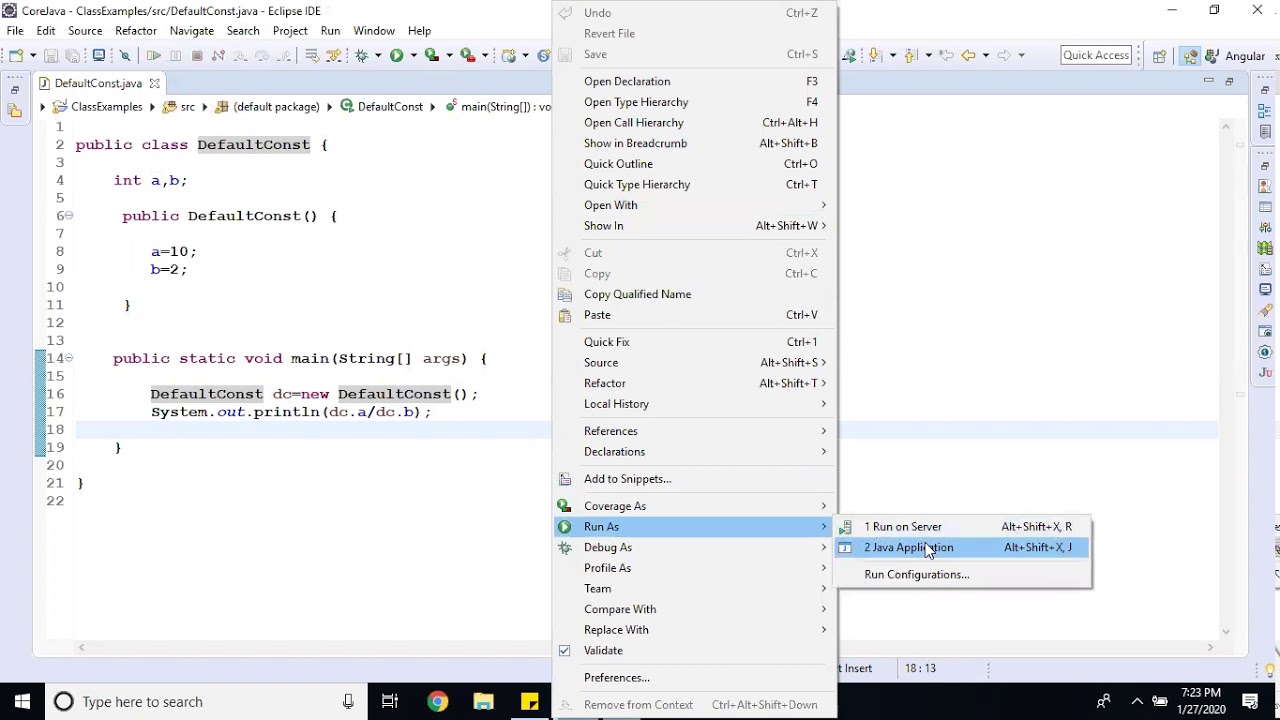The width and height of the screenshot is (1280, 720).
Task: Choose Open Declaration from context menu
Action: click(x=694, y=81)
